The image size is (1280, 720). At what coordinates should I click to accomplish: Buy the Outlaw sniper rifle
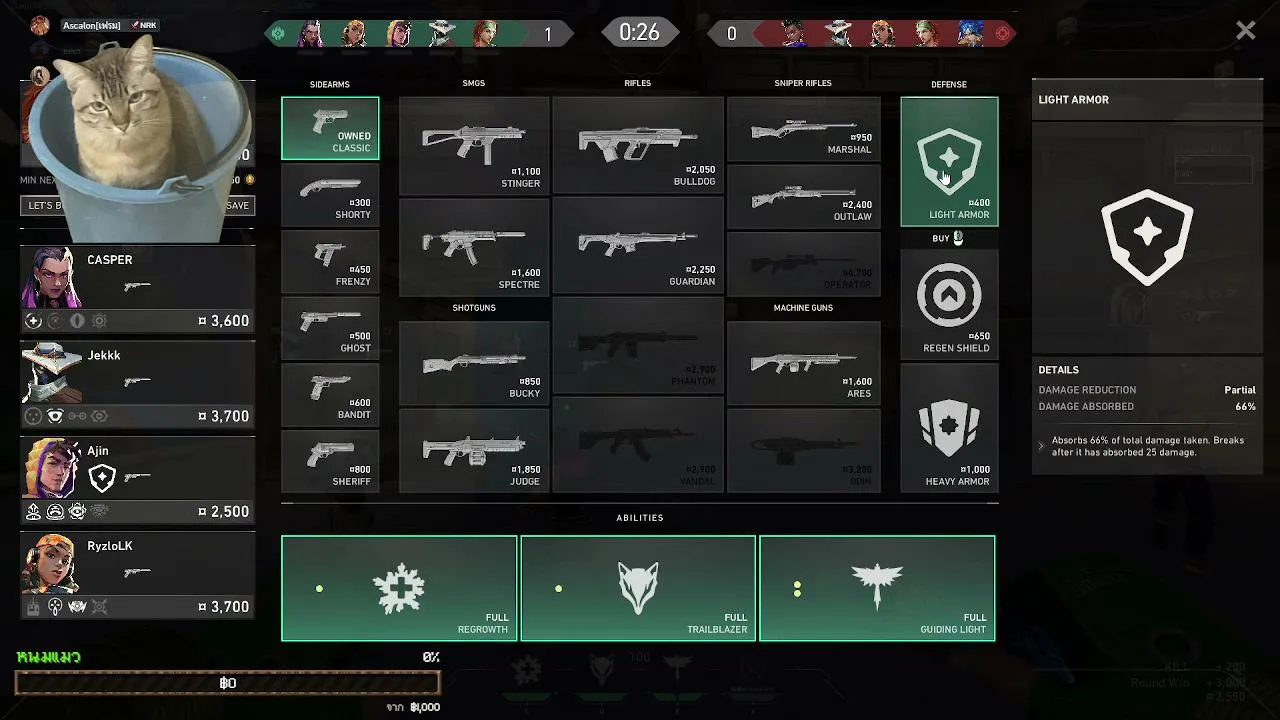pyautogui.click(x=804, y=195)
